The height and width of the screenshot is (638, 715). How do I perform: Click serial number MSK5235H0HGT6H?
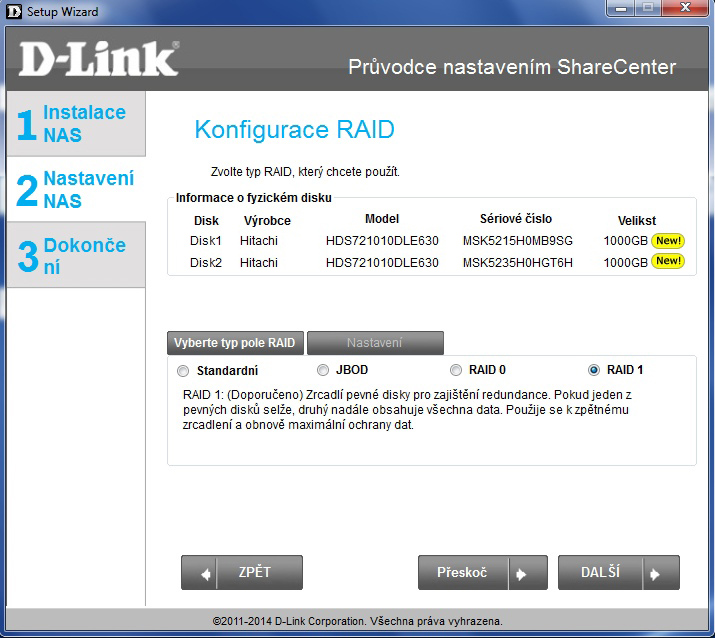tap(518, 263)
